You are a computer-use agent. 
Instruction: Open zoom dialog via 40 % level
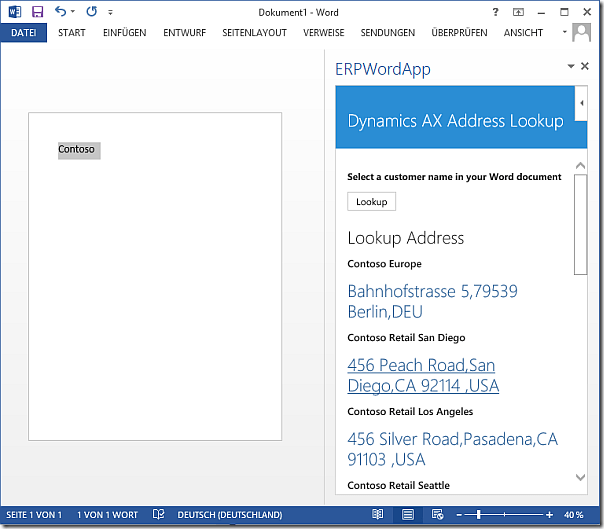[x=574, y=515]
